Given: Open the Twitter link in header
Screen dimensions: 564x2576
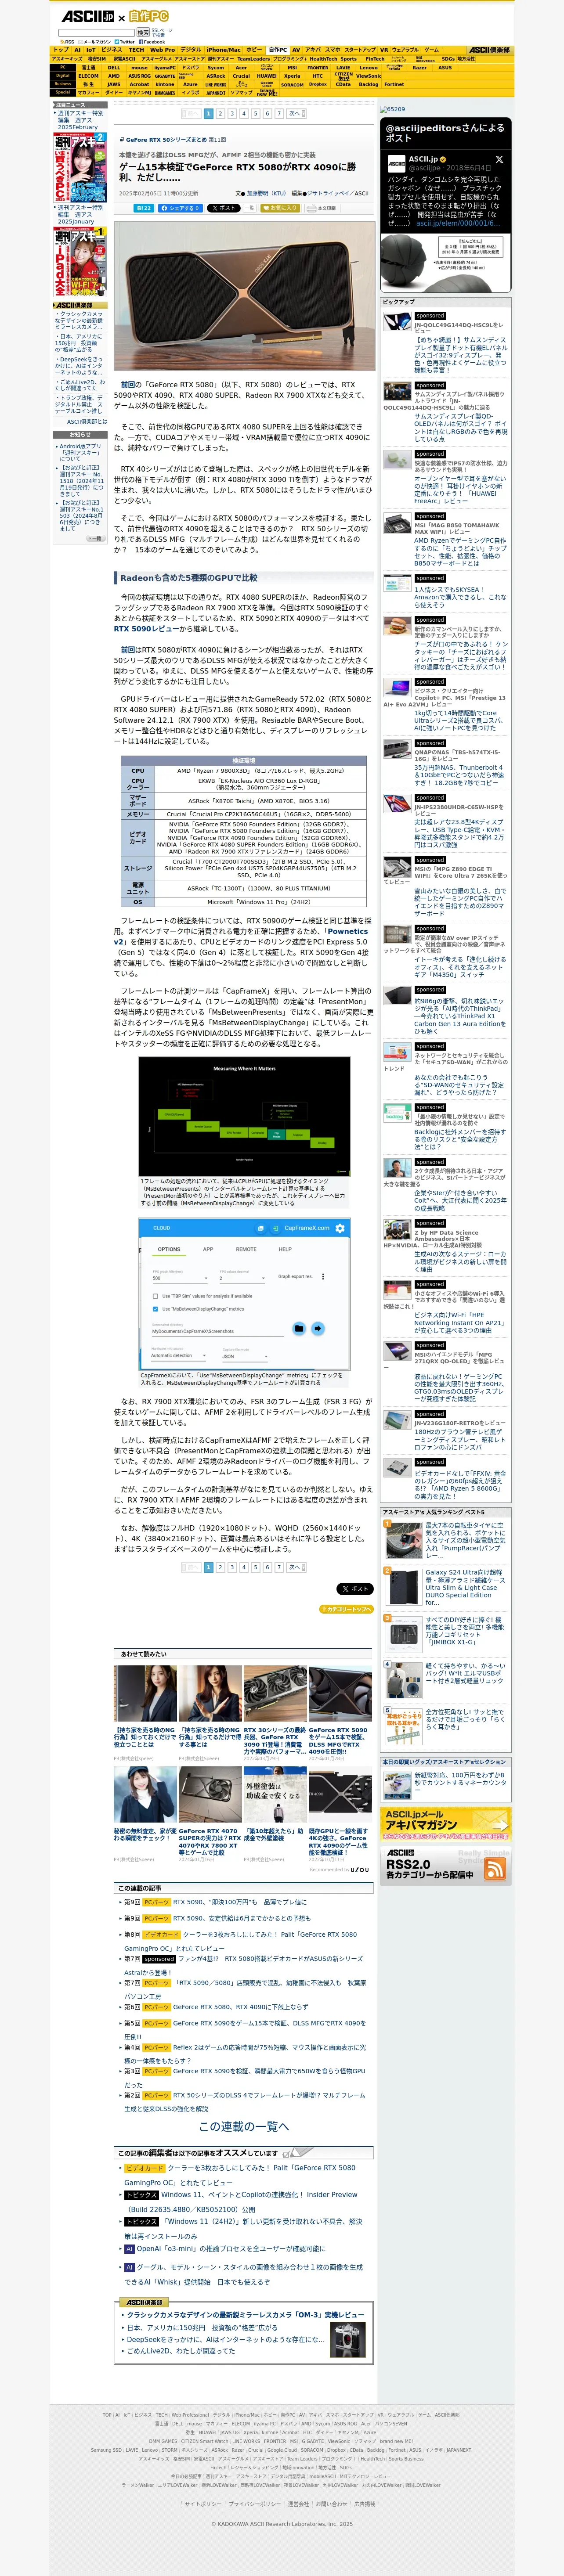Looking at the screenshot, I should 125,42.
